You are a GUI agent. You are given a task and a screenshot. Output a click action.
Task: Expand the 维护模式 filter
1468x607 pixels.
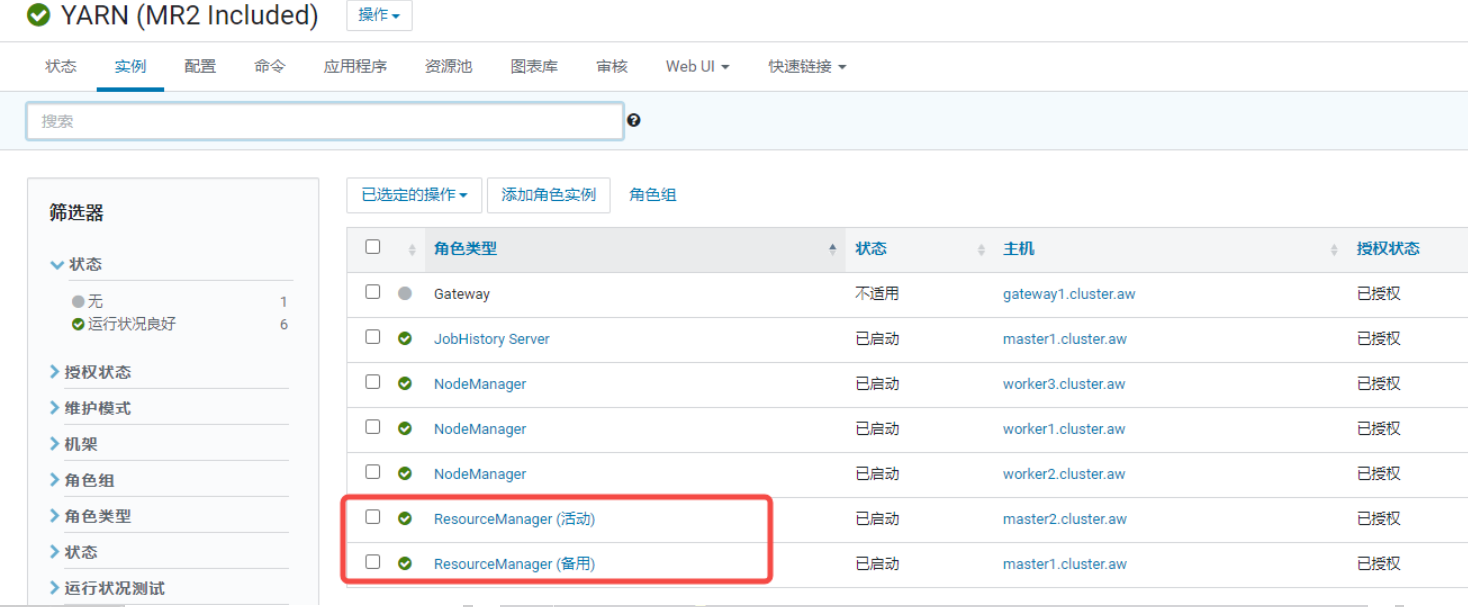[90, 408]
